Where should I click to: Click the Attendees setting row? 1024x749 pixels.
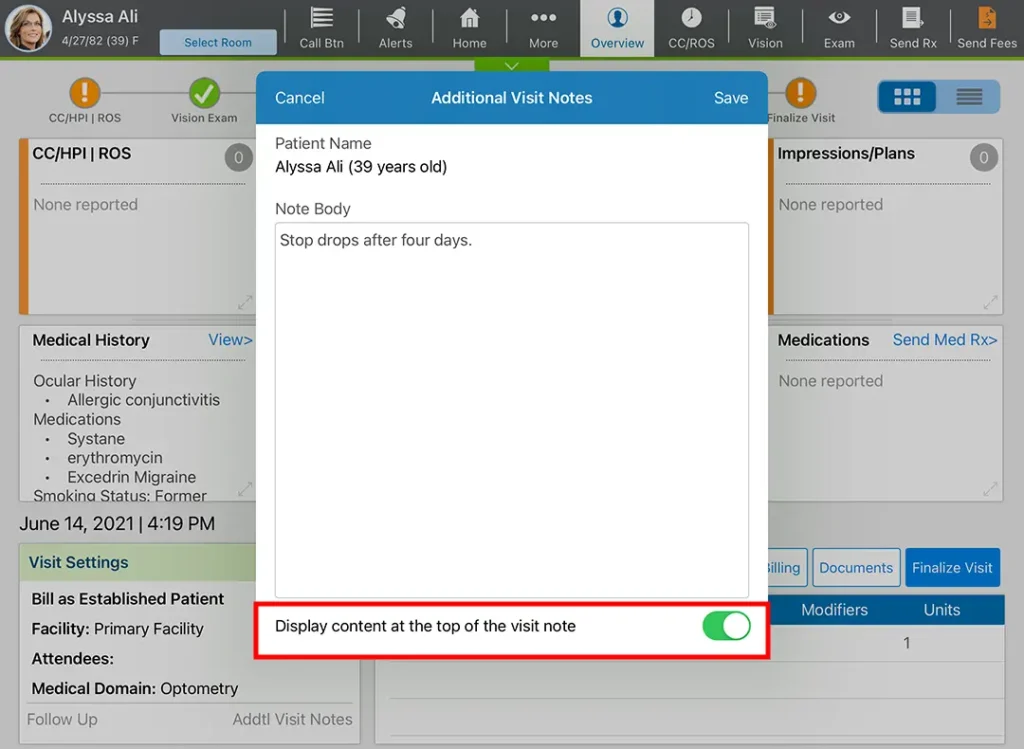coord(72,659)
